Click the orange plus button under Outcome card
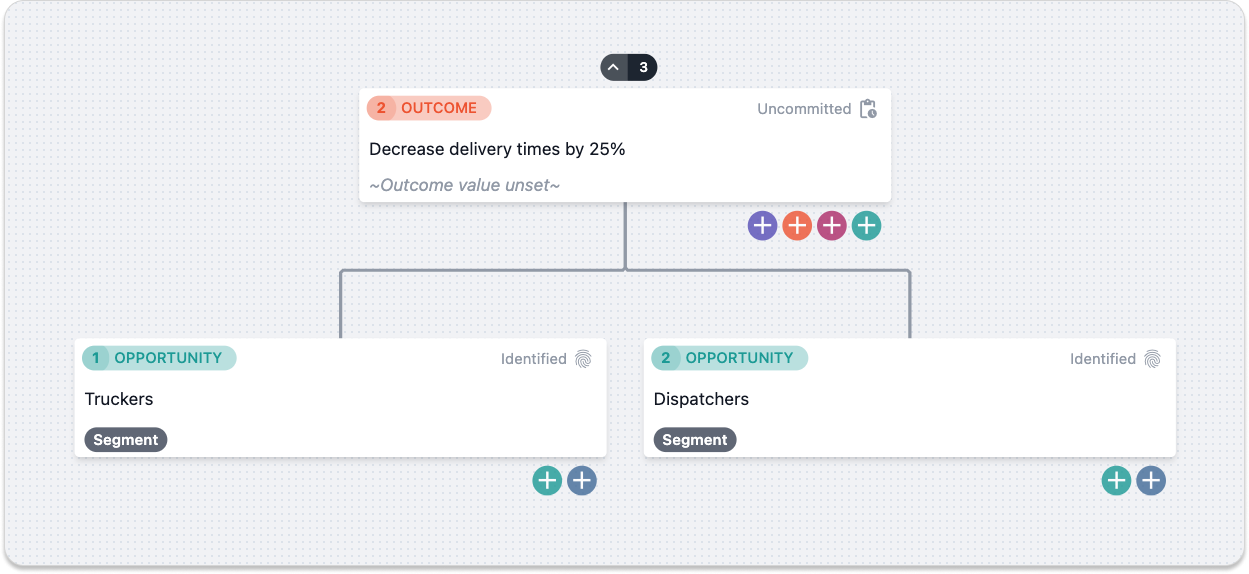This screenshot has width=1249, height=574. tap(797, 226)
